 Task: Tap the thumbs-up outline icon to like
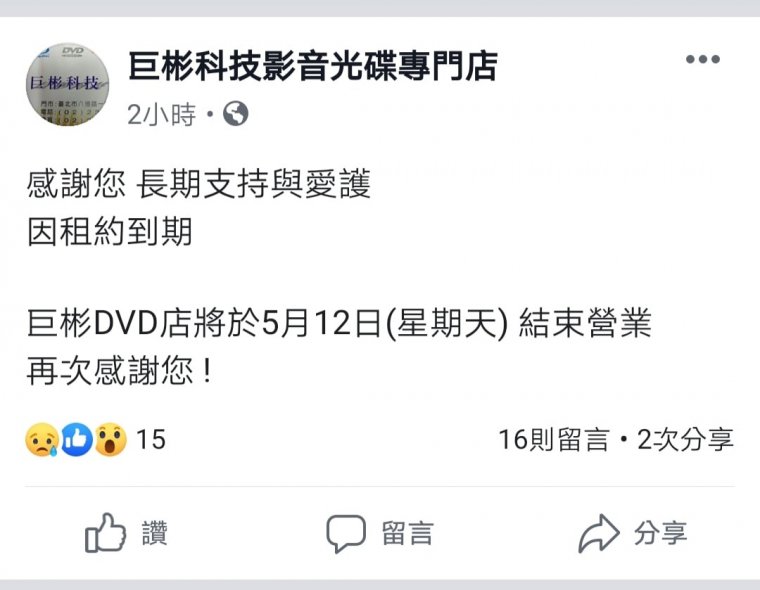[106, 533]
